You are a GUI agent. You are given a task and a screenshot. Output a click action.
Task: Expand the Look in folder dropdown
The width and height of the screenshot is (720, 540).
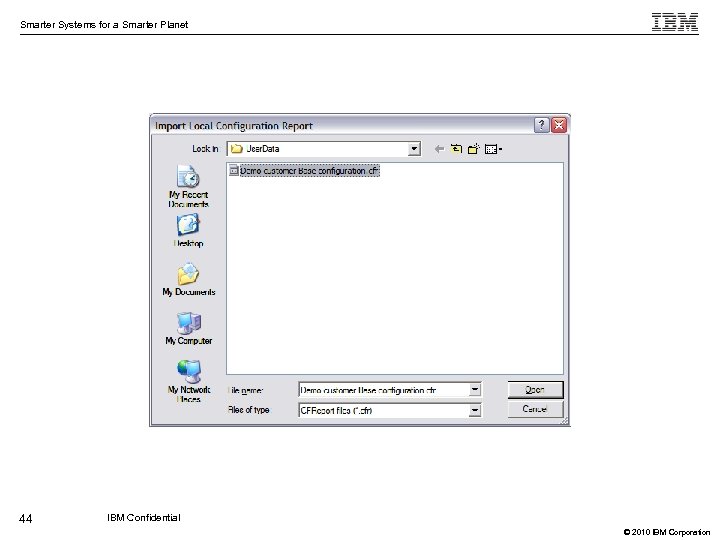point(414,149)
